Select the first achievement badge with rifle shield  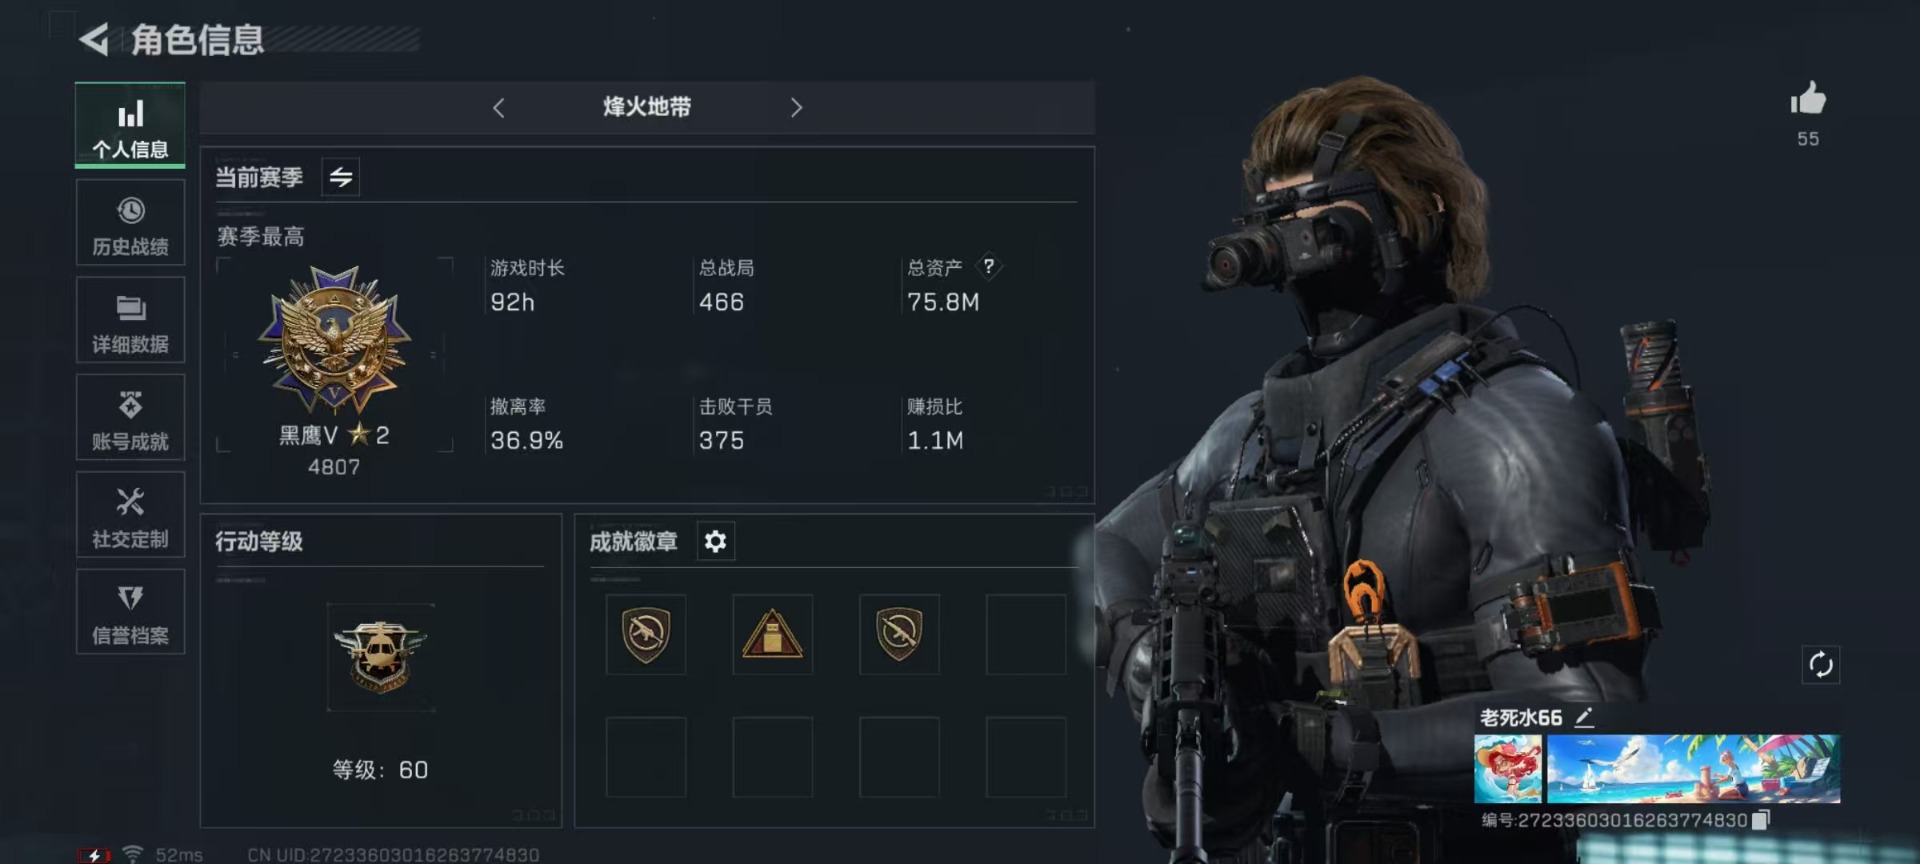[646, 634]
